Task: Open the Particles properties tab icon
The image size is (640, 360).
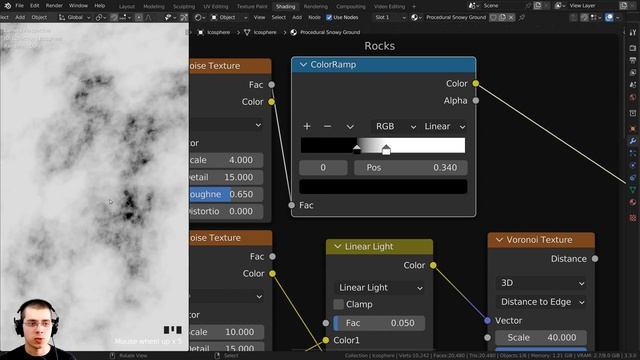Action: tap(633, 153)
